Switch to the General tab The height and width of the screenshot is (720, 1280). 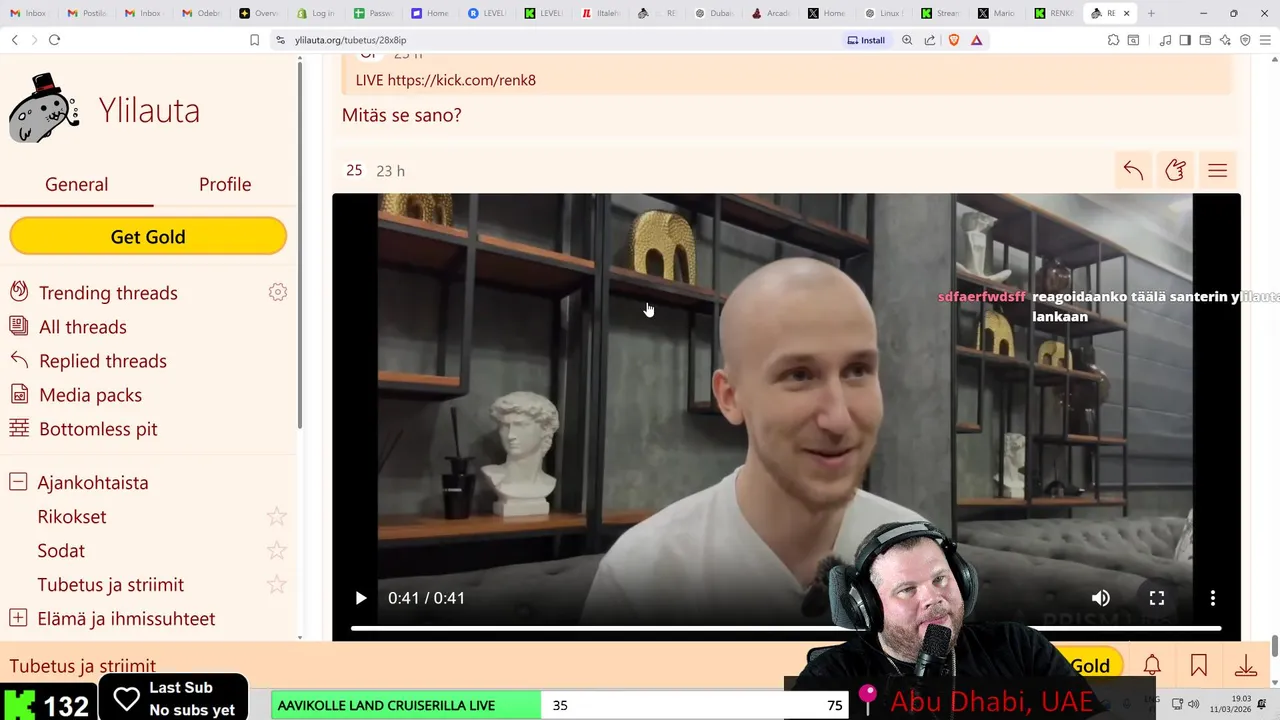click(76, 184)
